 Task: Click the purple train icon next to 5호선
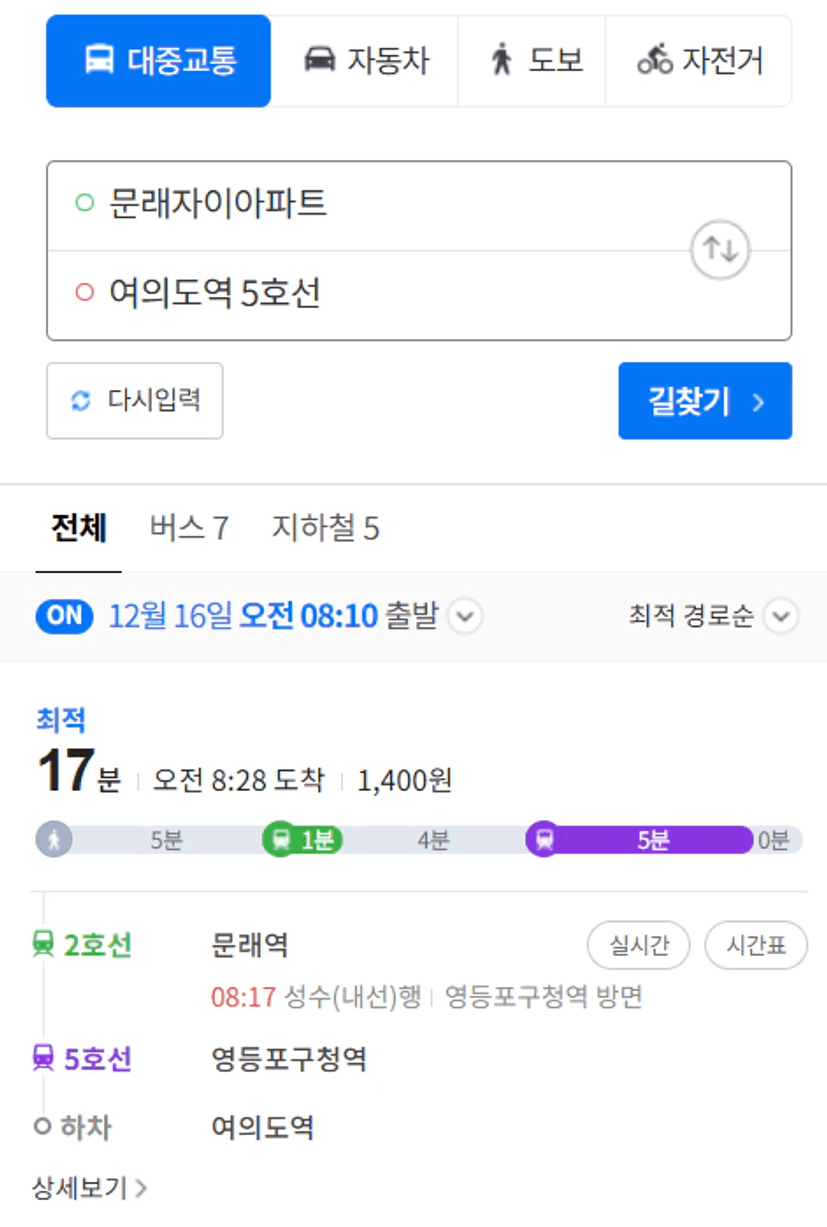tap(43, 1058)
